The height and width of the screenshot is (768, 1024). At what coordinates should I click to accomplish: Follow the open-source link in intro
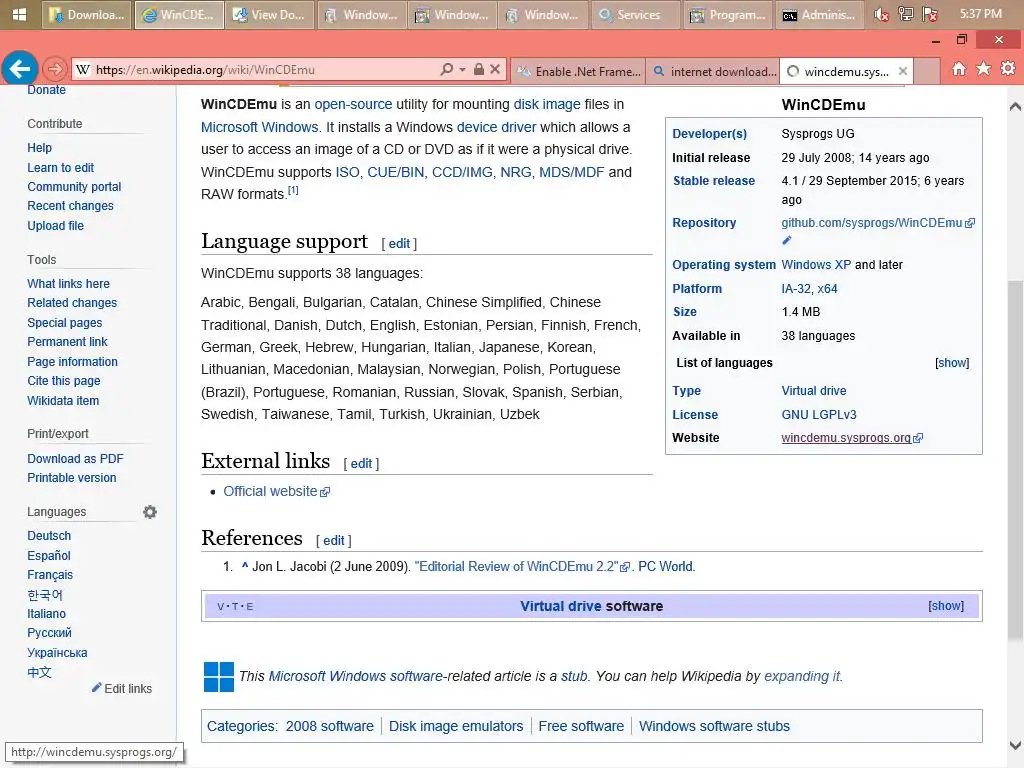pyautogui.click(x=353, y=104)
